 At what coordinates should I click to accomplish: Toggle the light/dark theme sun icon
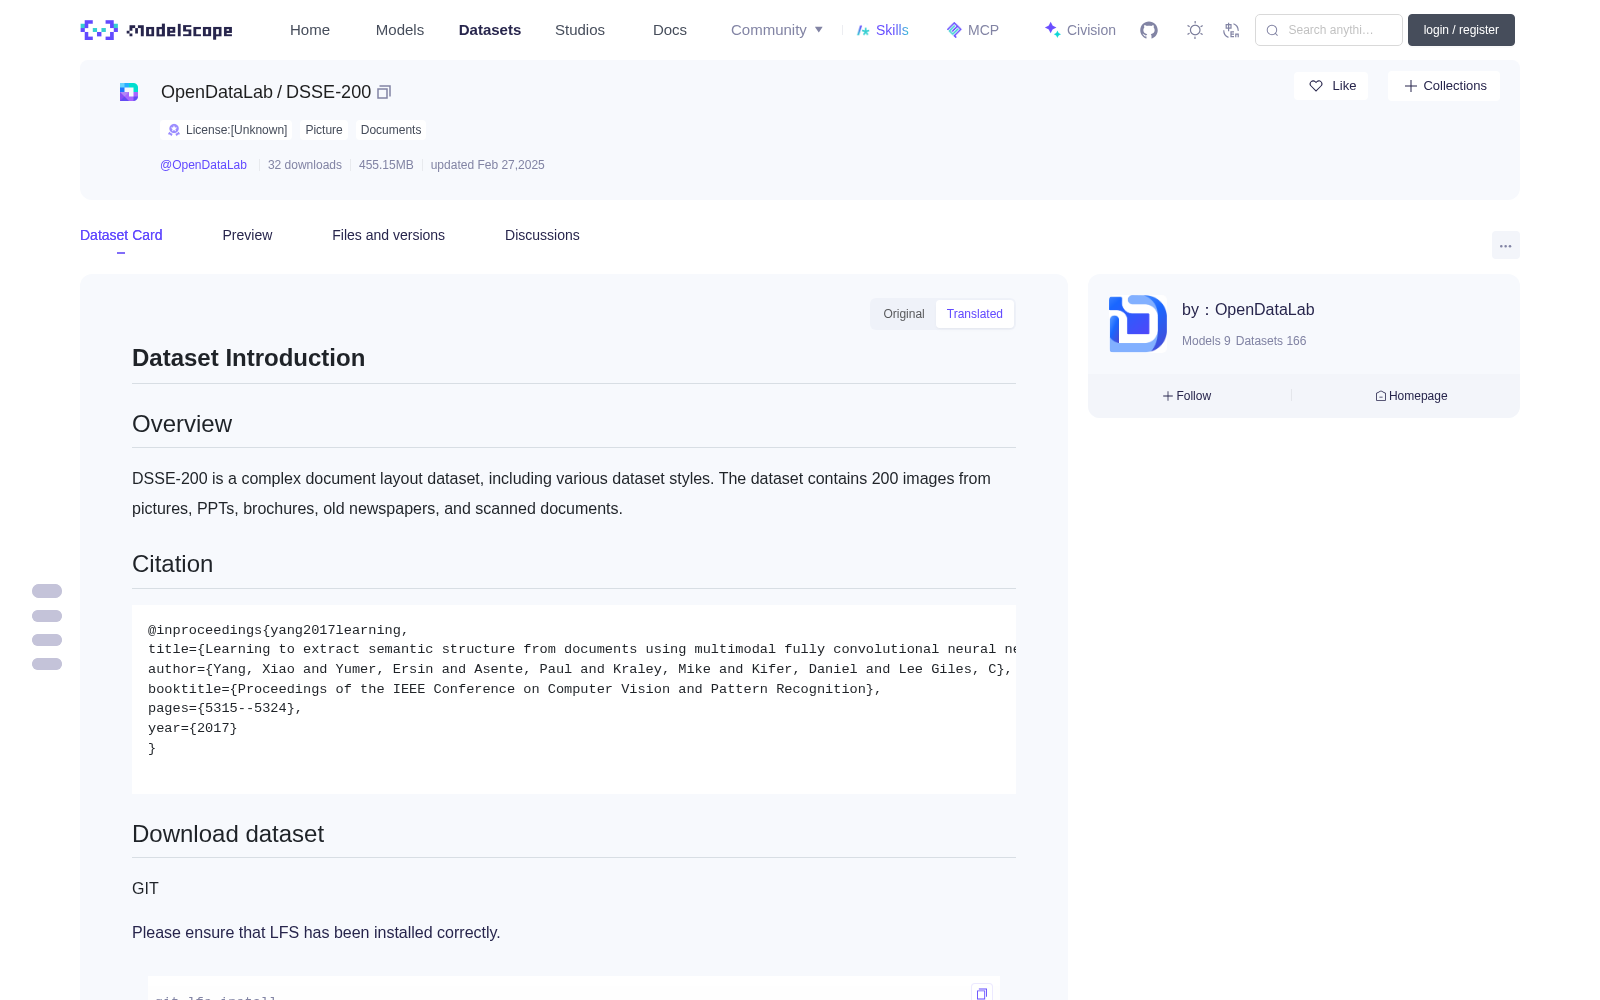point(1195,30)
